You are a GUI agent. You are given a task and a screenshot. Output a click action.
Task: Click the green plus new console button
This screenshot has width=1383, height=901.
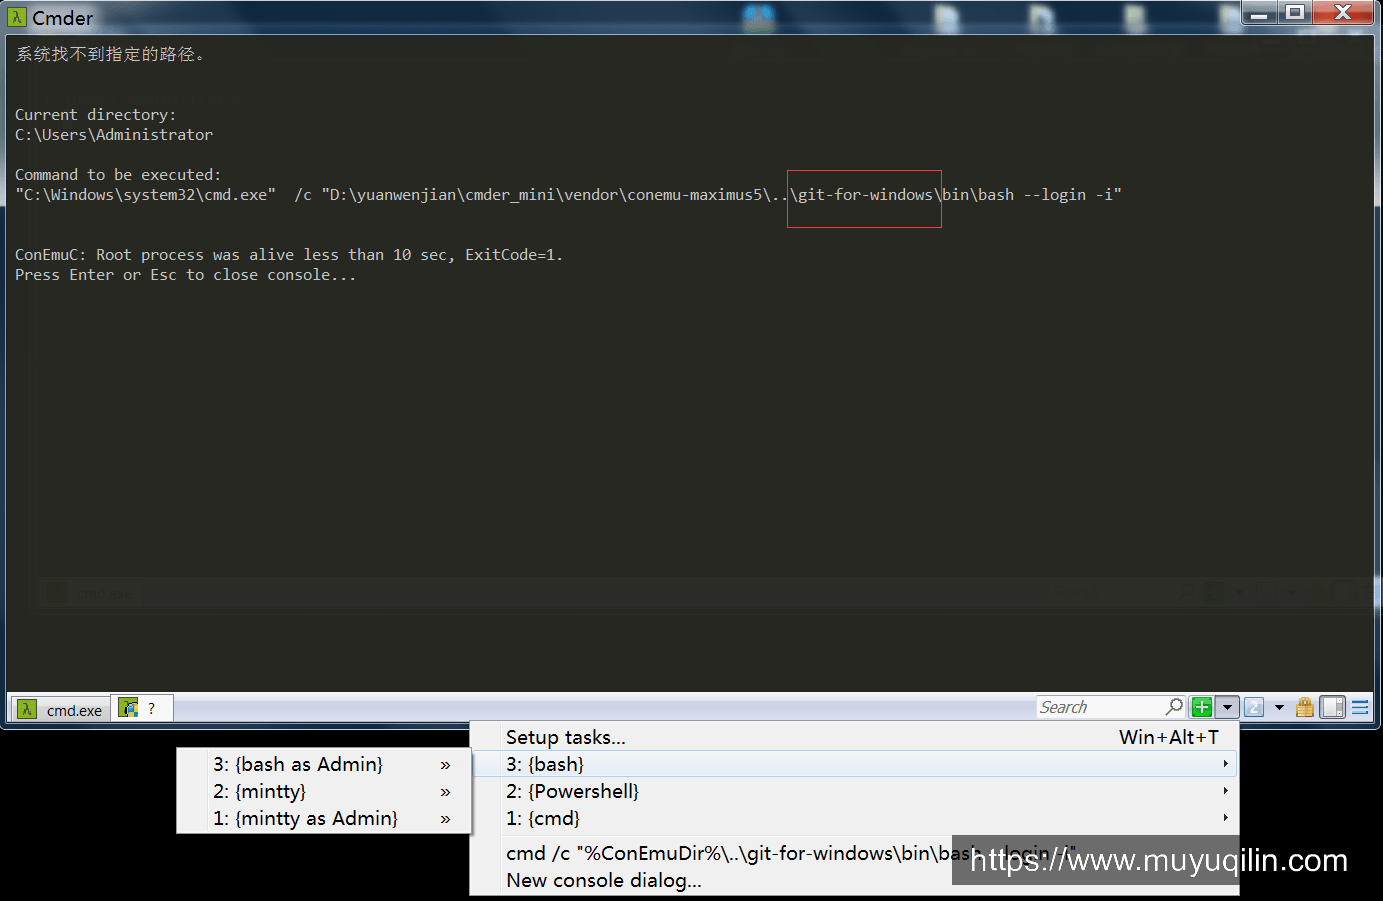[x=1202, y=707]
